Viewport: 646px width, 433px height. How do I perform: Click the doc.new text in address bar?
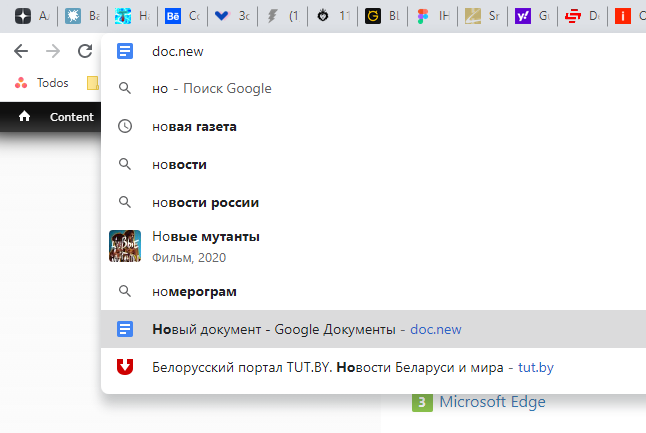coord(178,51)
